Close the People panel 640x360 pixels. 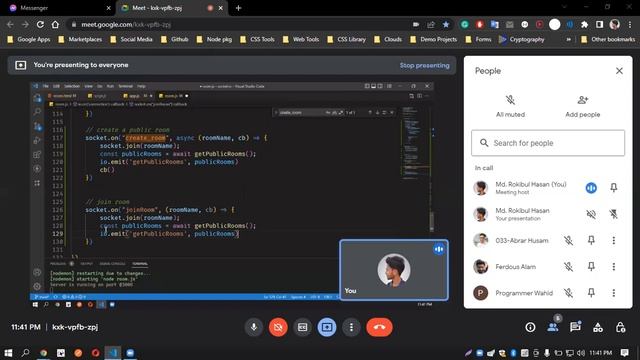coord(619,71)
